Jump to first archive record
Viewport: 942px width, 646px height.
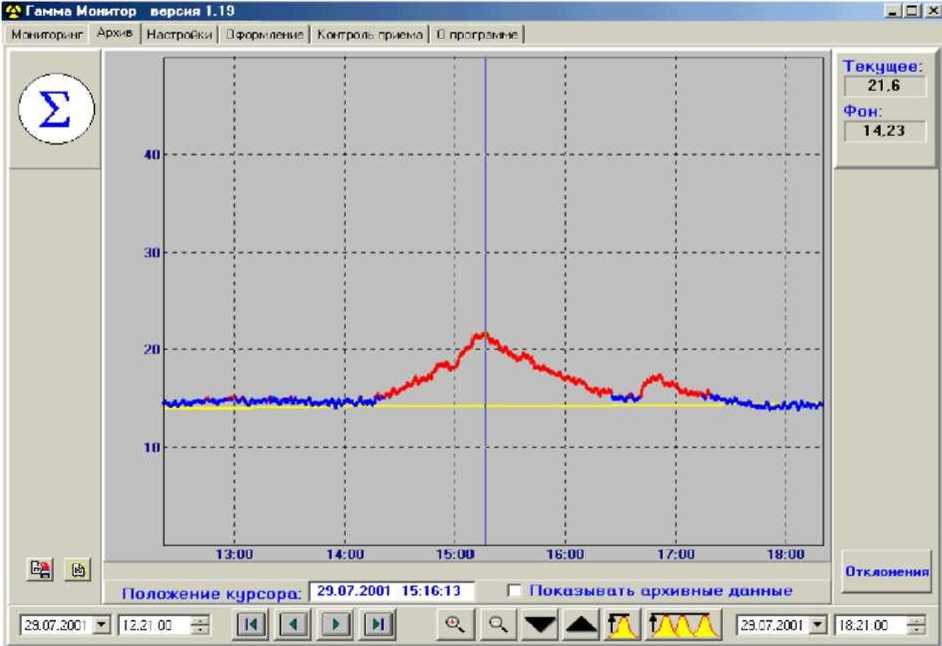point(251,624)
